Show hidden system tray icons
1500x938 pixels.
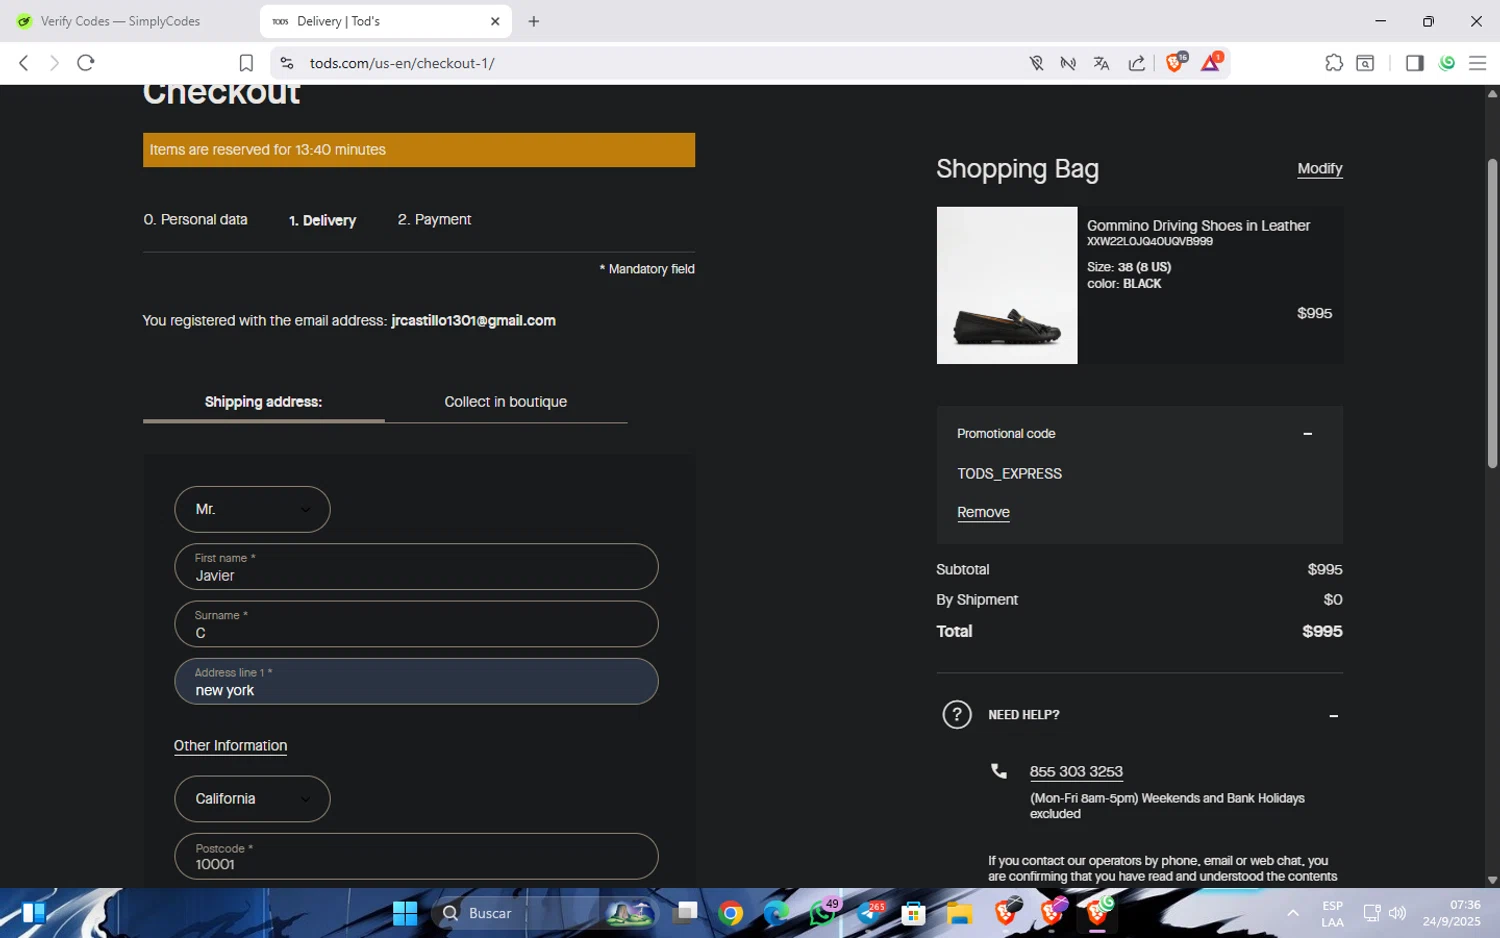pyautogui.click(x=1292, y=913)
